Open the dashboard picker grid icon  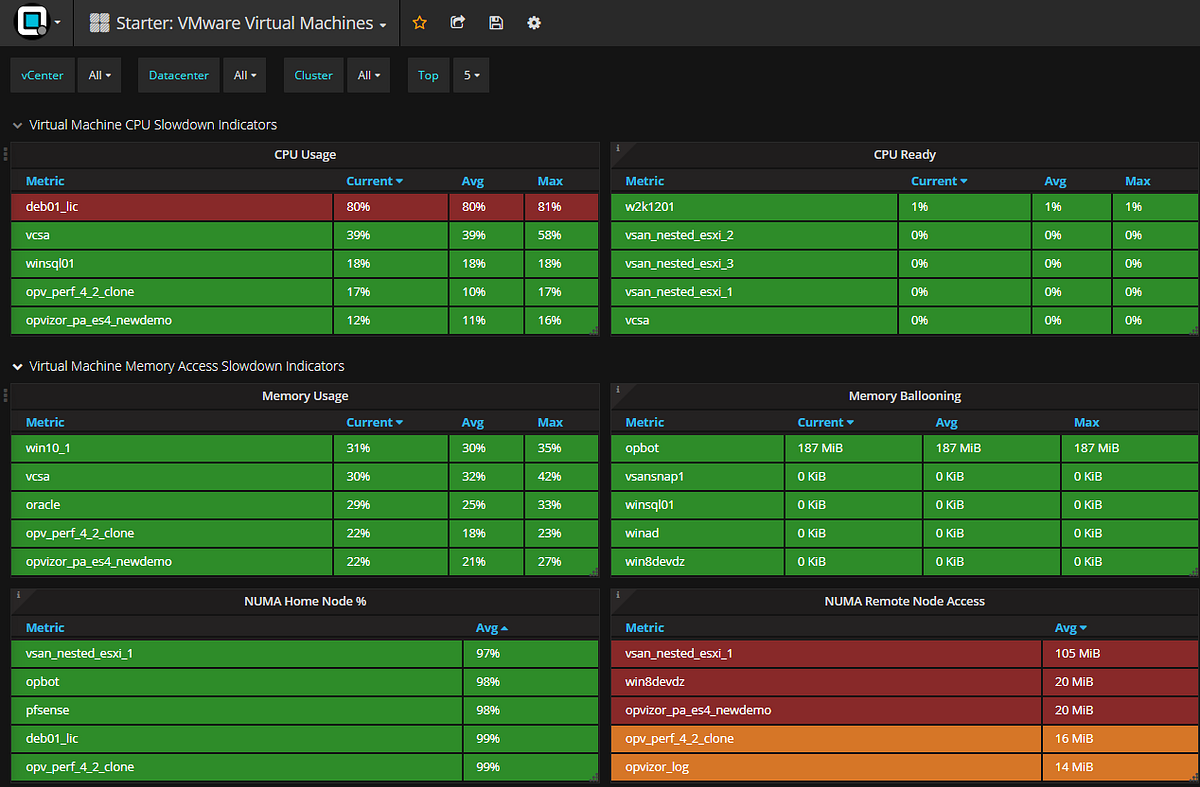tap(97, 22)
